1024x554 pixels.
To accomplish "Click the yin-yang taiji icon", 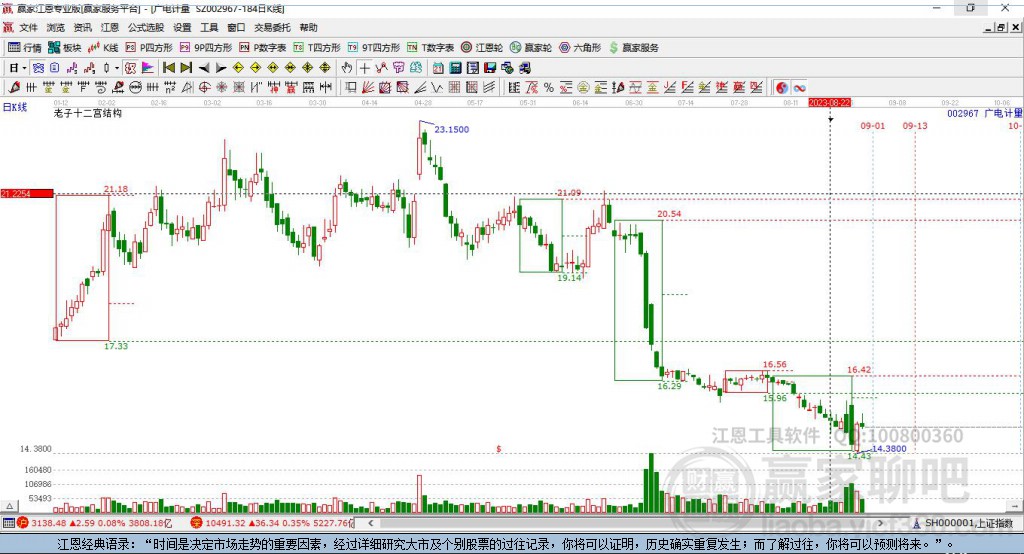I will point(782,88).
